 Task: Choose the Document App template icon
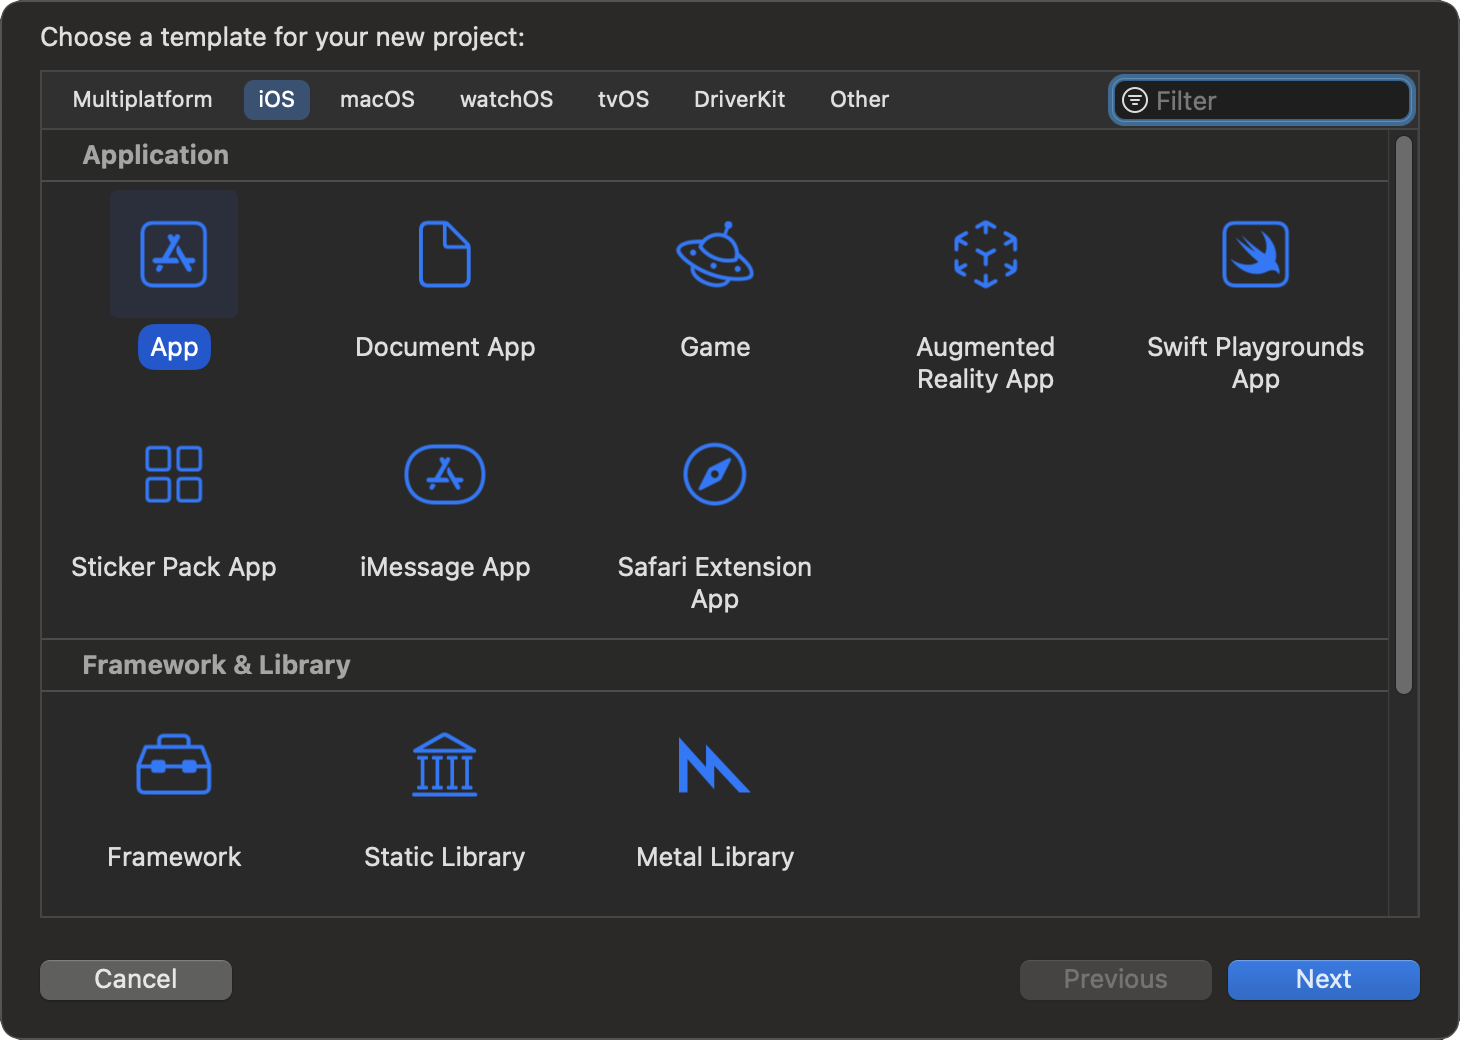[445, 254]
